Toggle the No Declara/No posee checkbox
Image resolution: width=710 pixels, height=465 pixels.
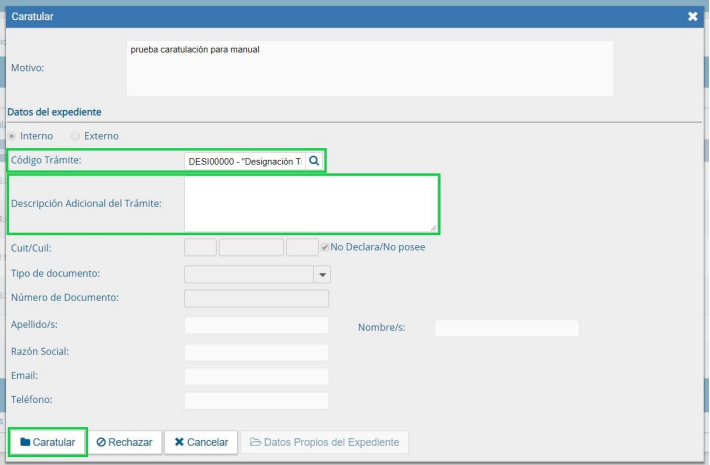tap(324, 247)
